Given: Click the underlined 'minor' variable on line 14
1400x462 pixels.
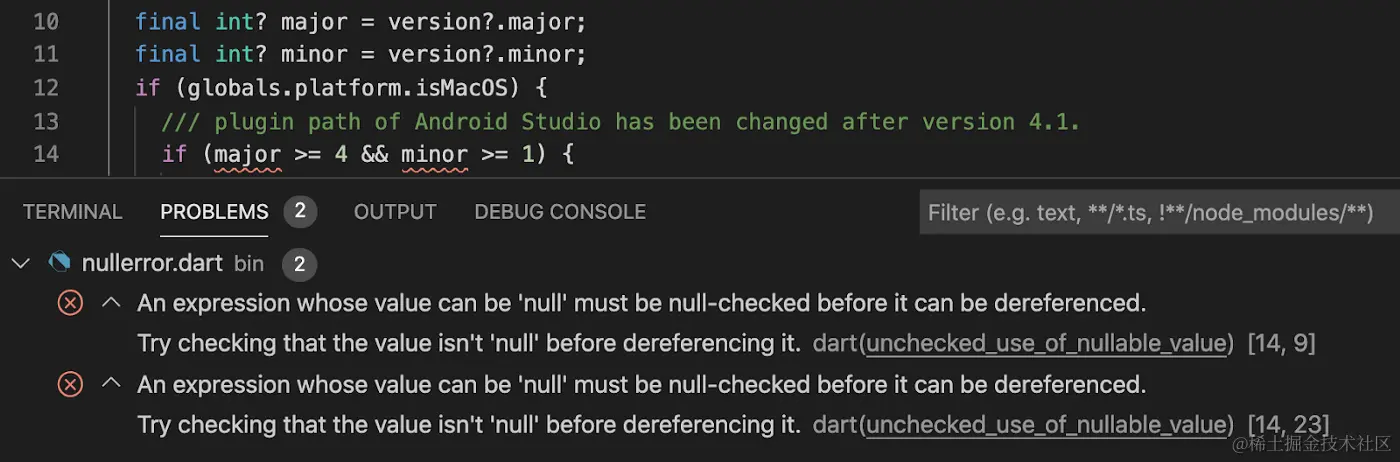Looking at the screenshot, I should 434,154.
